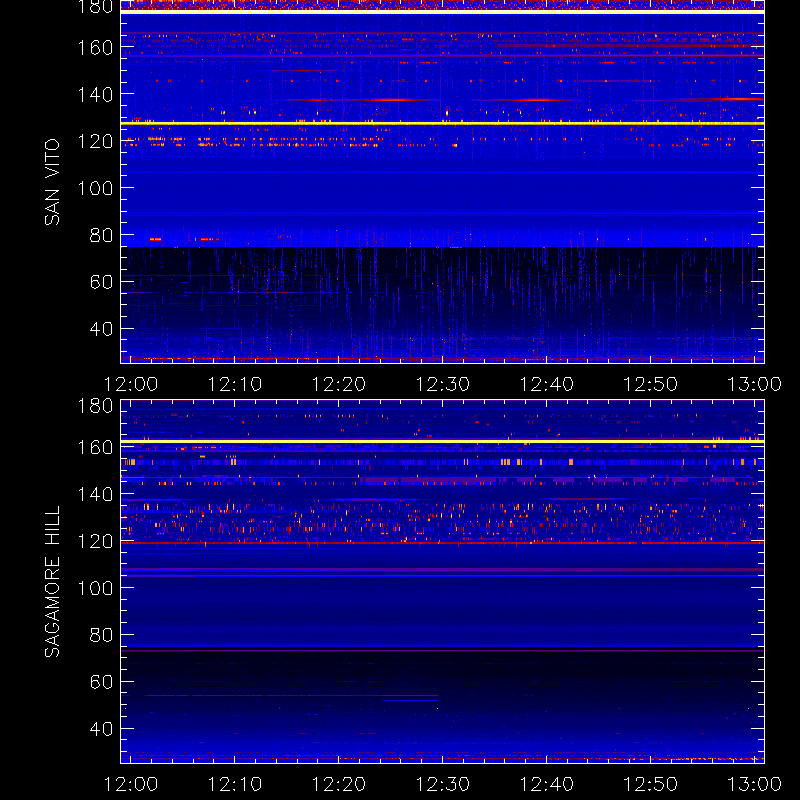Click the SAGAMORE HILL axis label
This screenshot has width=800, height=800.
point(52,582)
